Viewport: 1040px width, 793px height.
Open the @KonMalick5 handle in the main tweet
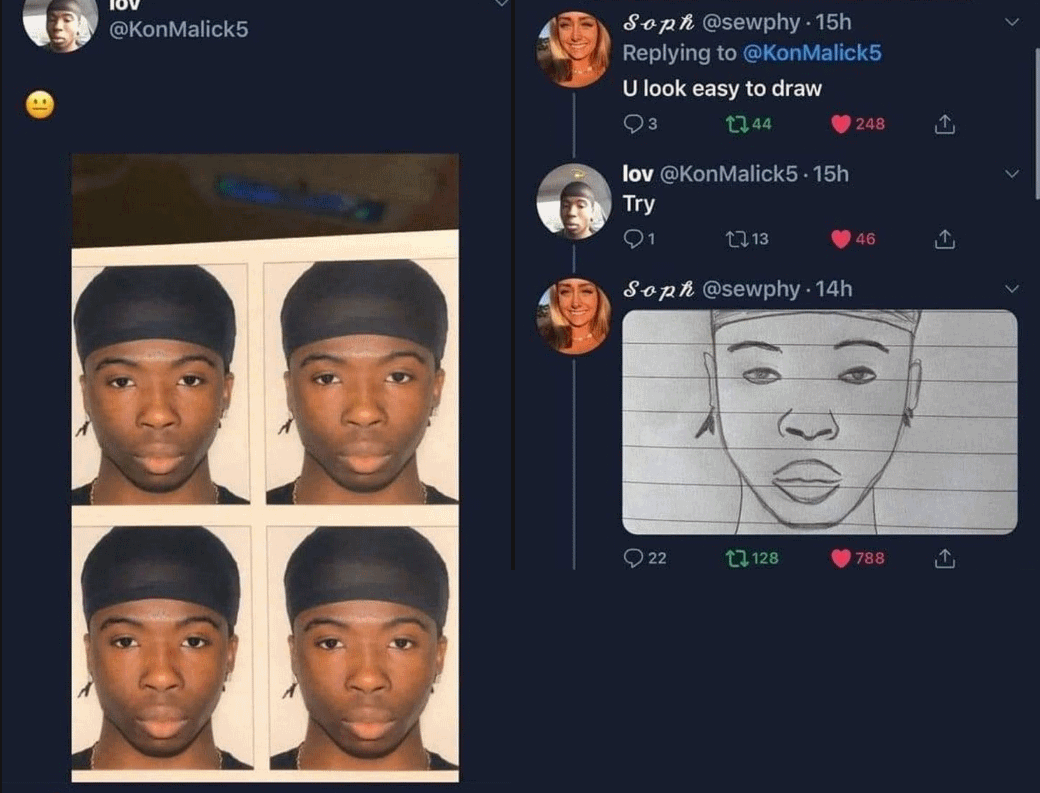point(176,29)
